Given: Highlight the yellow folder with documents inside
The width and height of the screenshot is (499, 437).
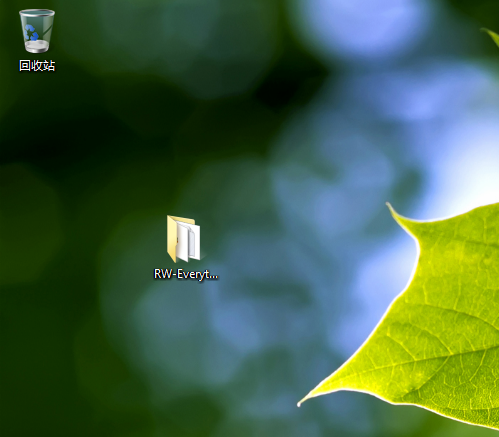Looking at the screenshot, I should 183,239.
